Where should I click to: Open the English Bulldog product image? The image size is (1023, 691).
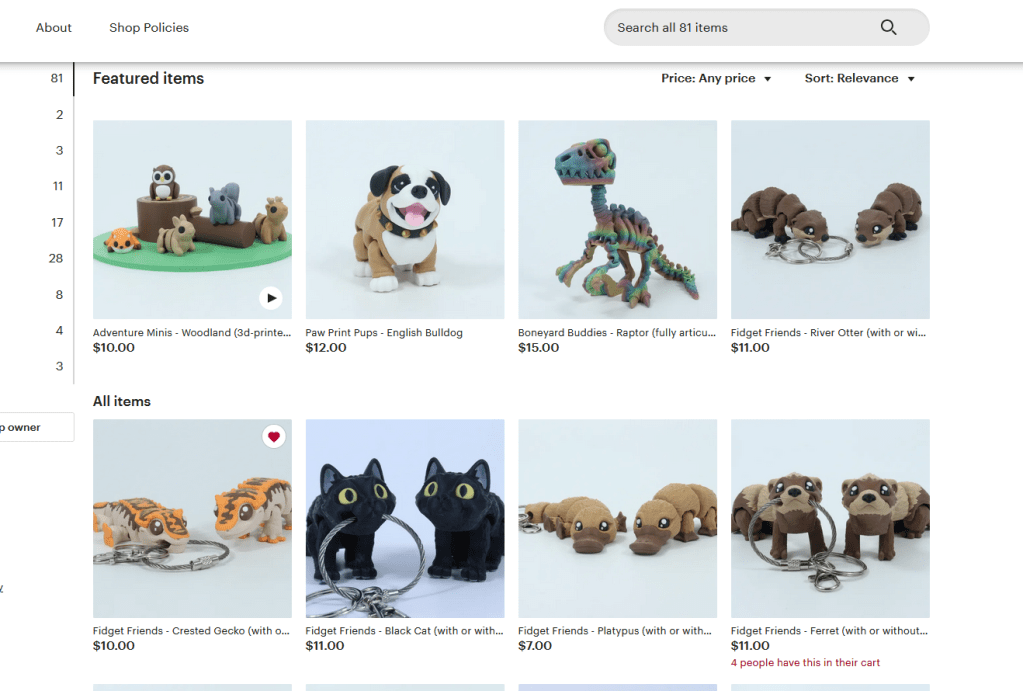click(405, 220)
